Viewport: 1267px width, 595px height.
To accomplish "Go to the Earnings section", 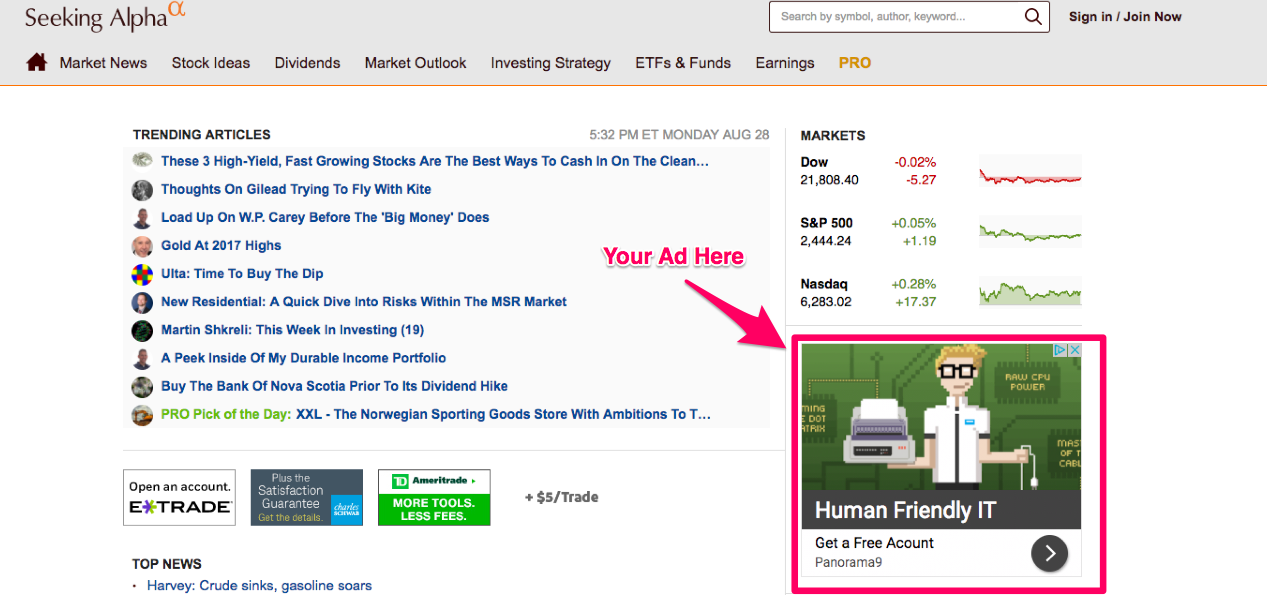I will 785,63.
